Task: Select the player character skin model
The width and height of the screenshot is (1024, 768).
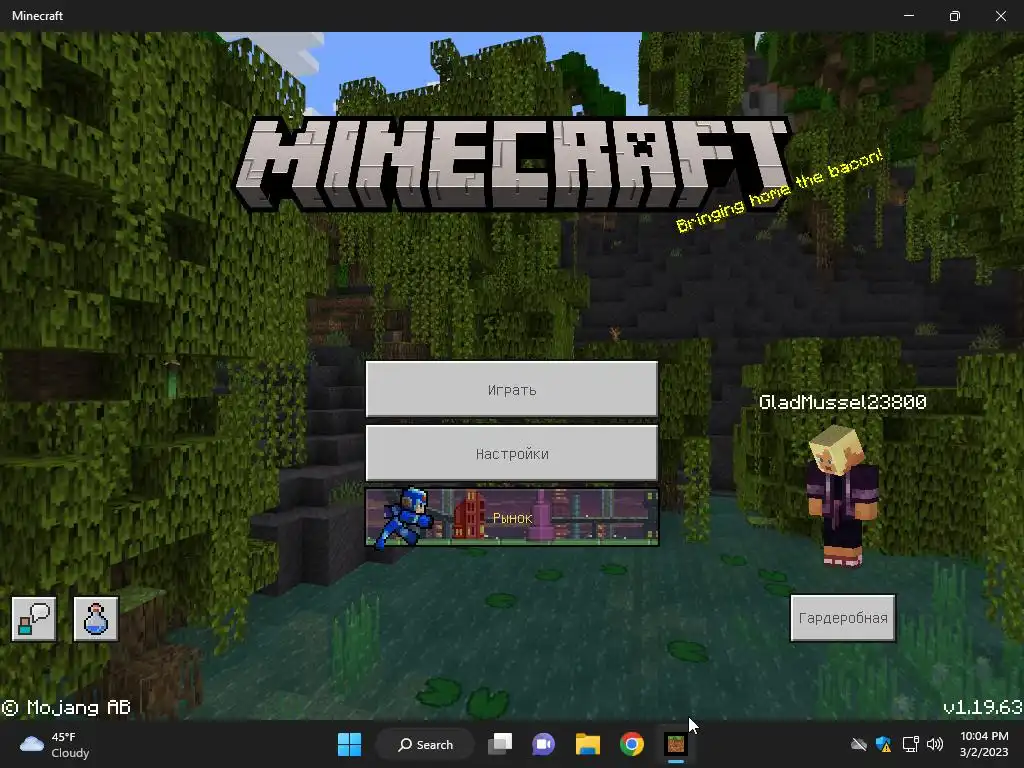Action: click(842, 495)
